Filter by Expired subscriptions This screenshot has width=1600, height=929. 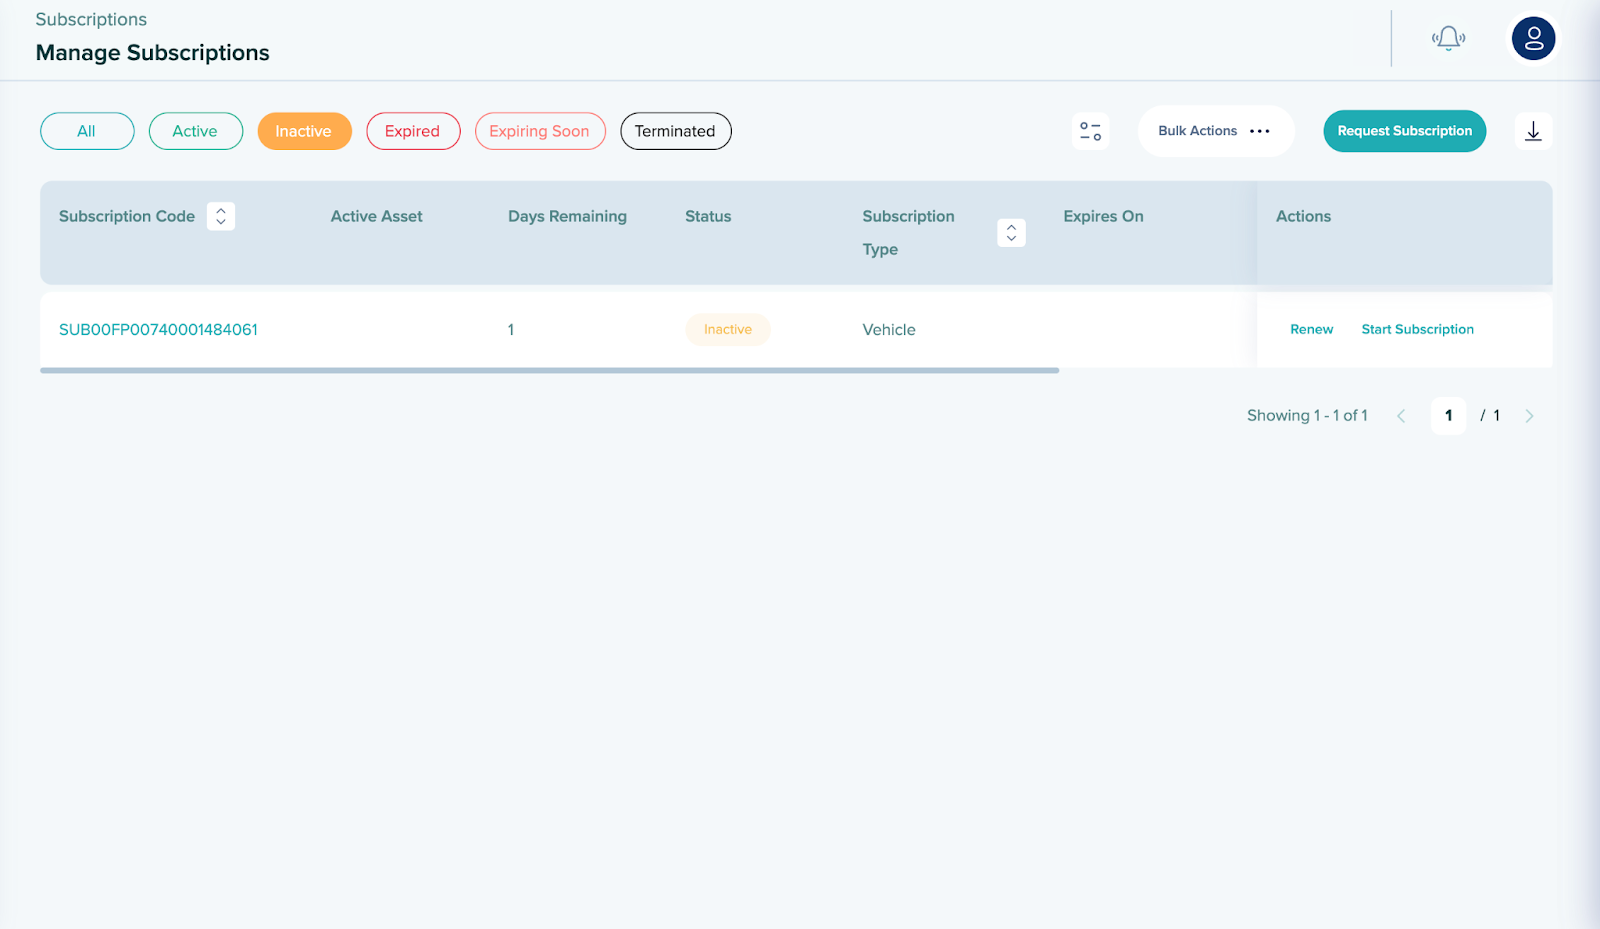point(413,131)
